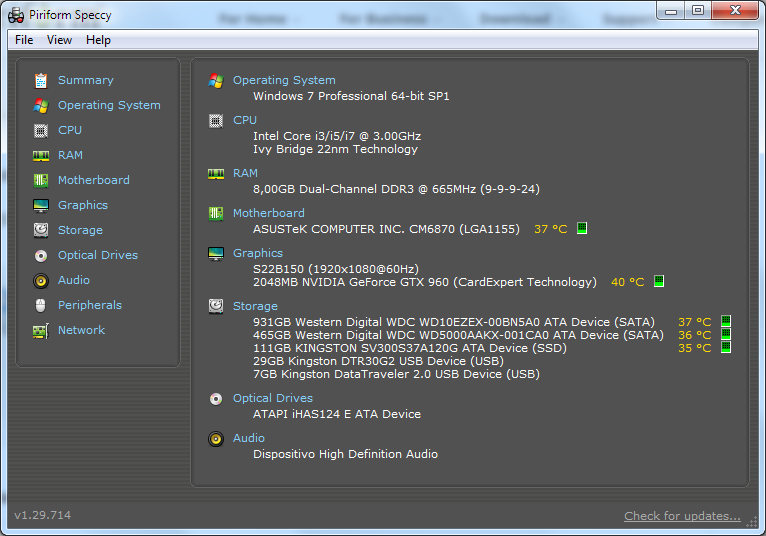Select Operating System in the sidebar

coord(109,105)
